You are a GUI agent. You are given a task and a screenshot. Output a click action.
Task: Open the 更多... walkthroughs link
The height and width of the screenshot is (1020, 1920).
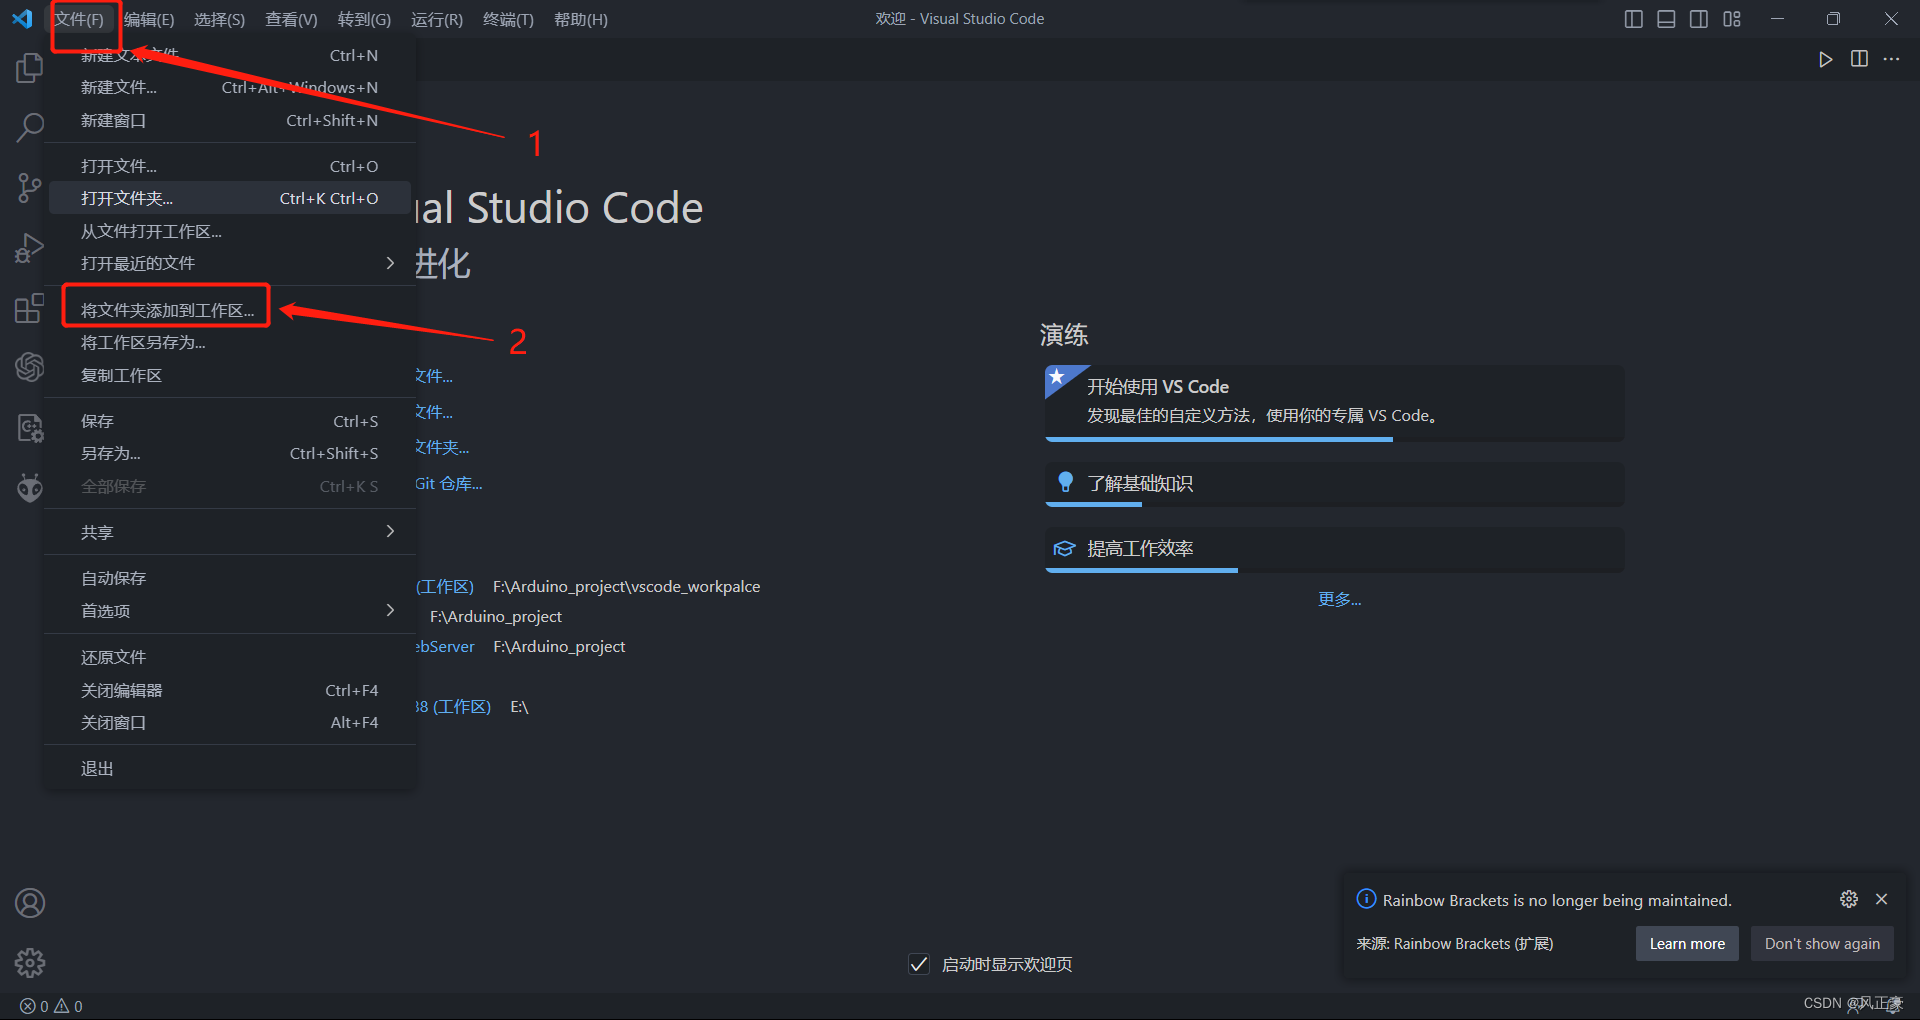click(x=1339, y=599)
